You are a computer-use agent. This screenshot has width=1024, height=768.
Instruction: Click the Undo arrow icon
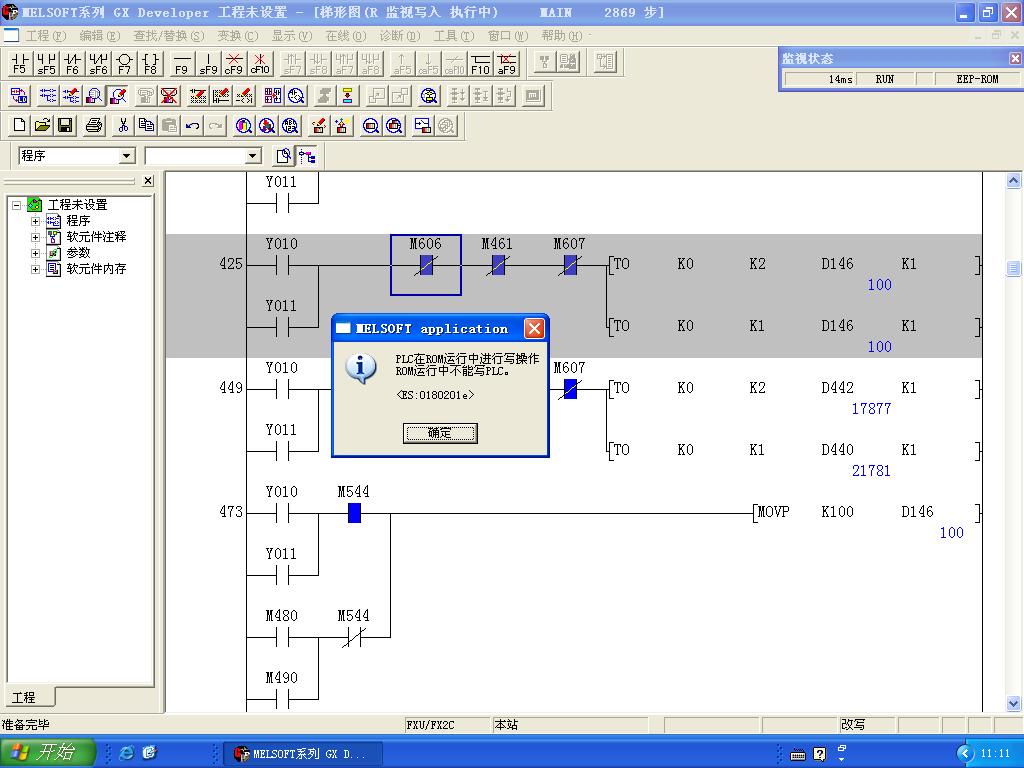[x=193, y=125]
